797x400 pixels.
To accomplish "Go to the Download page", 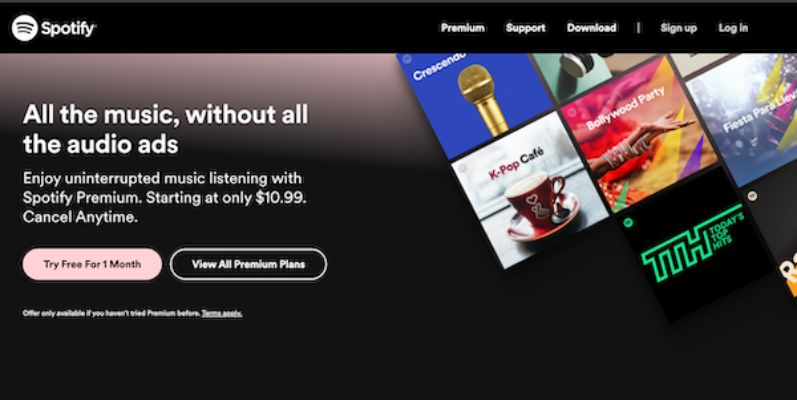I will 592,28.
